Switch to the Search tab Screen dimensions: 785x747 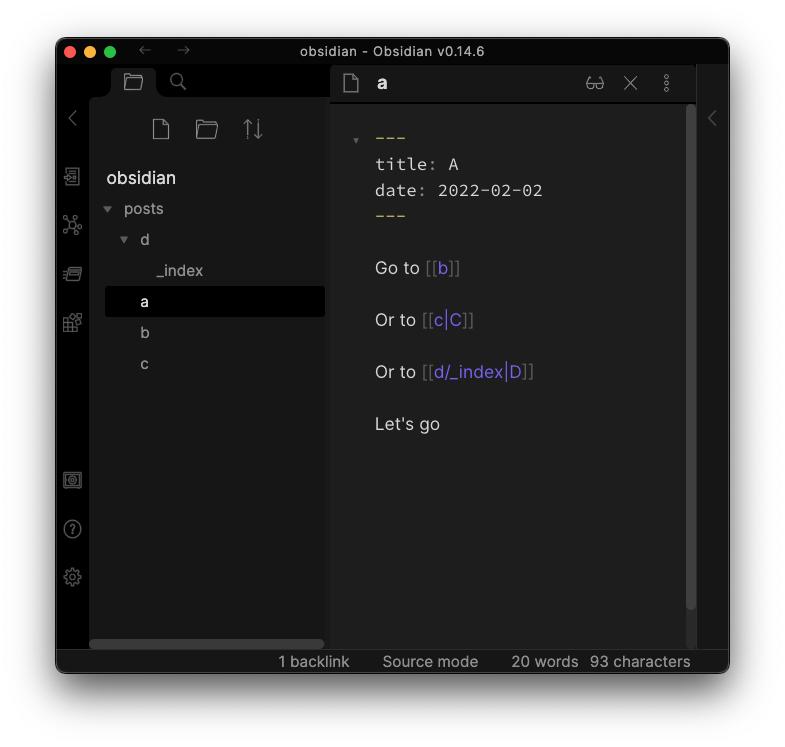click(178, 81)
